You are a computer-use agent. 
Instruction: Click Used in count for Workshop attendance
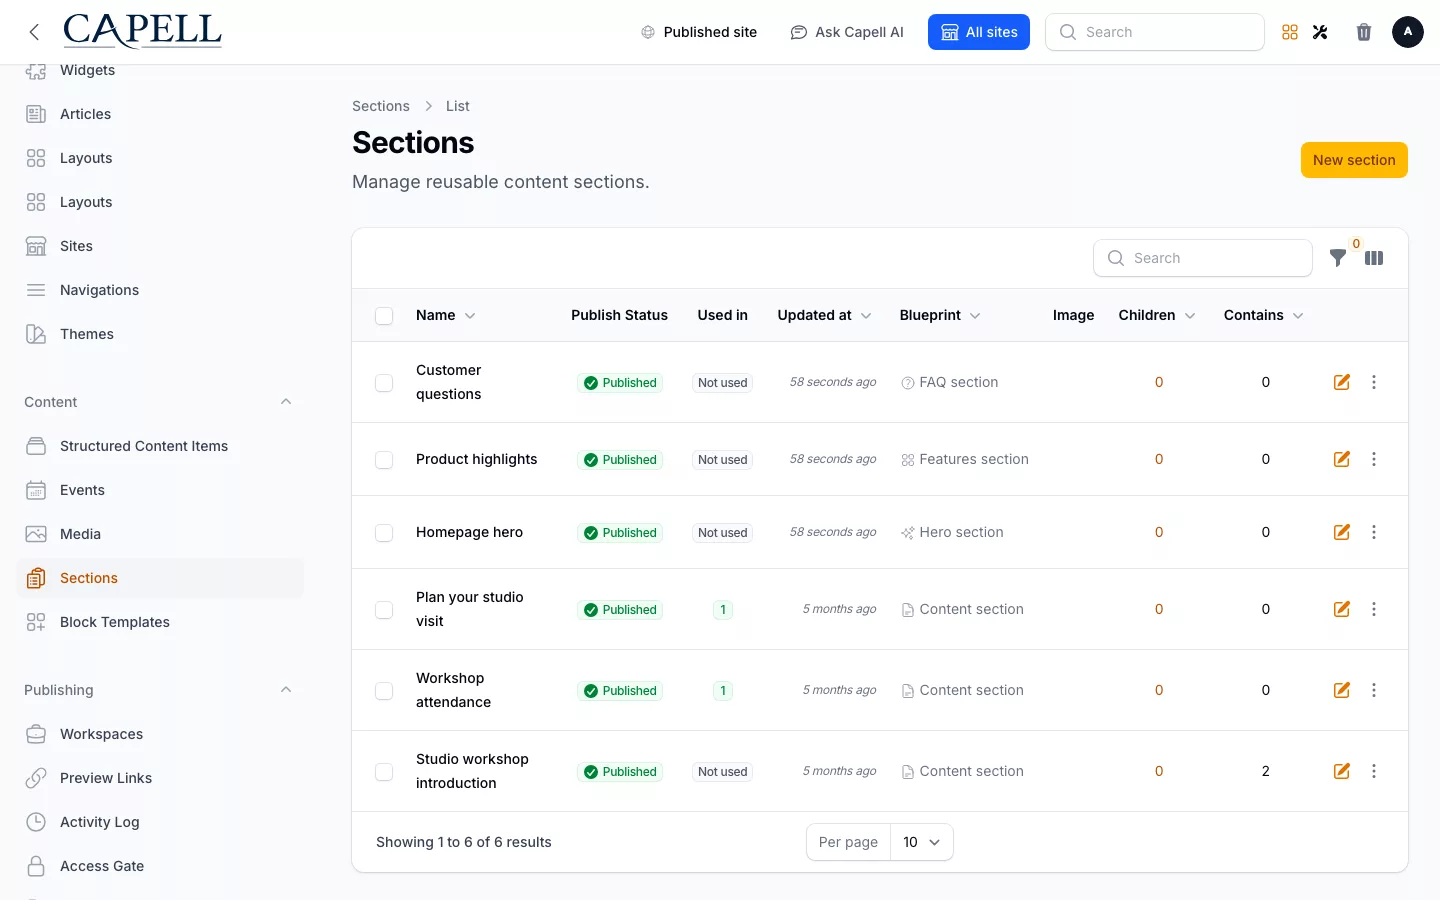(x=723, y=691)
